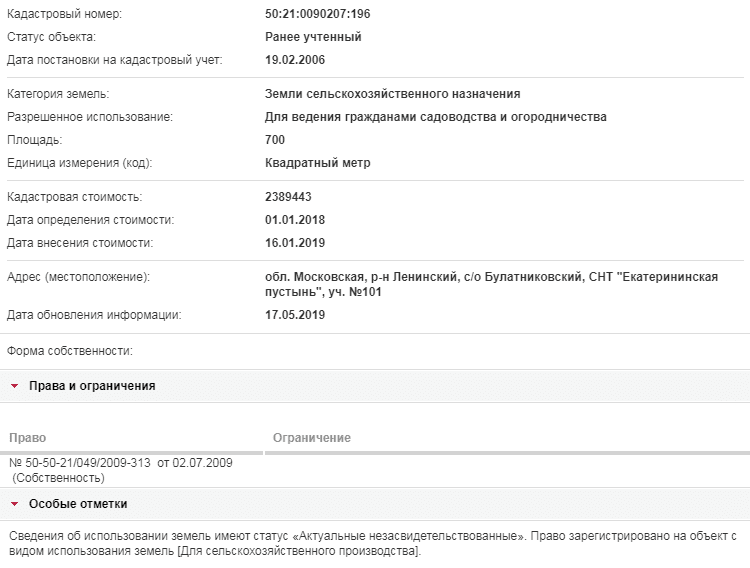Select the Ограничение column header
This screenshot has height=568, width=750.
click(x=312, y=438)
